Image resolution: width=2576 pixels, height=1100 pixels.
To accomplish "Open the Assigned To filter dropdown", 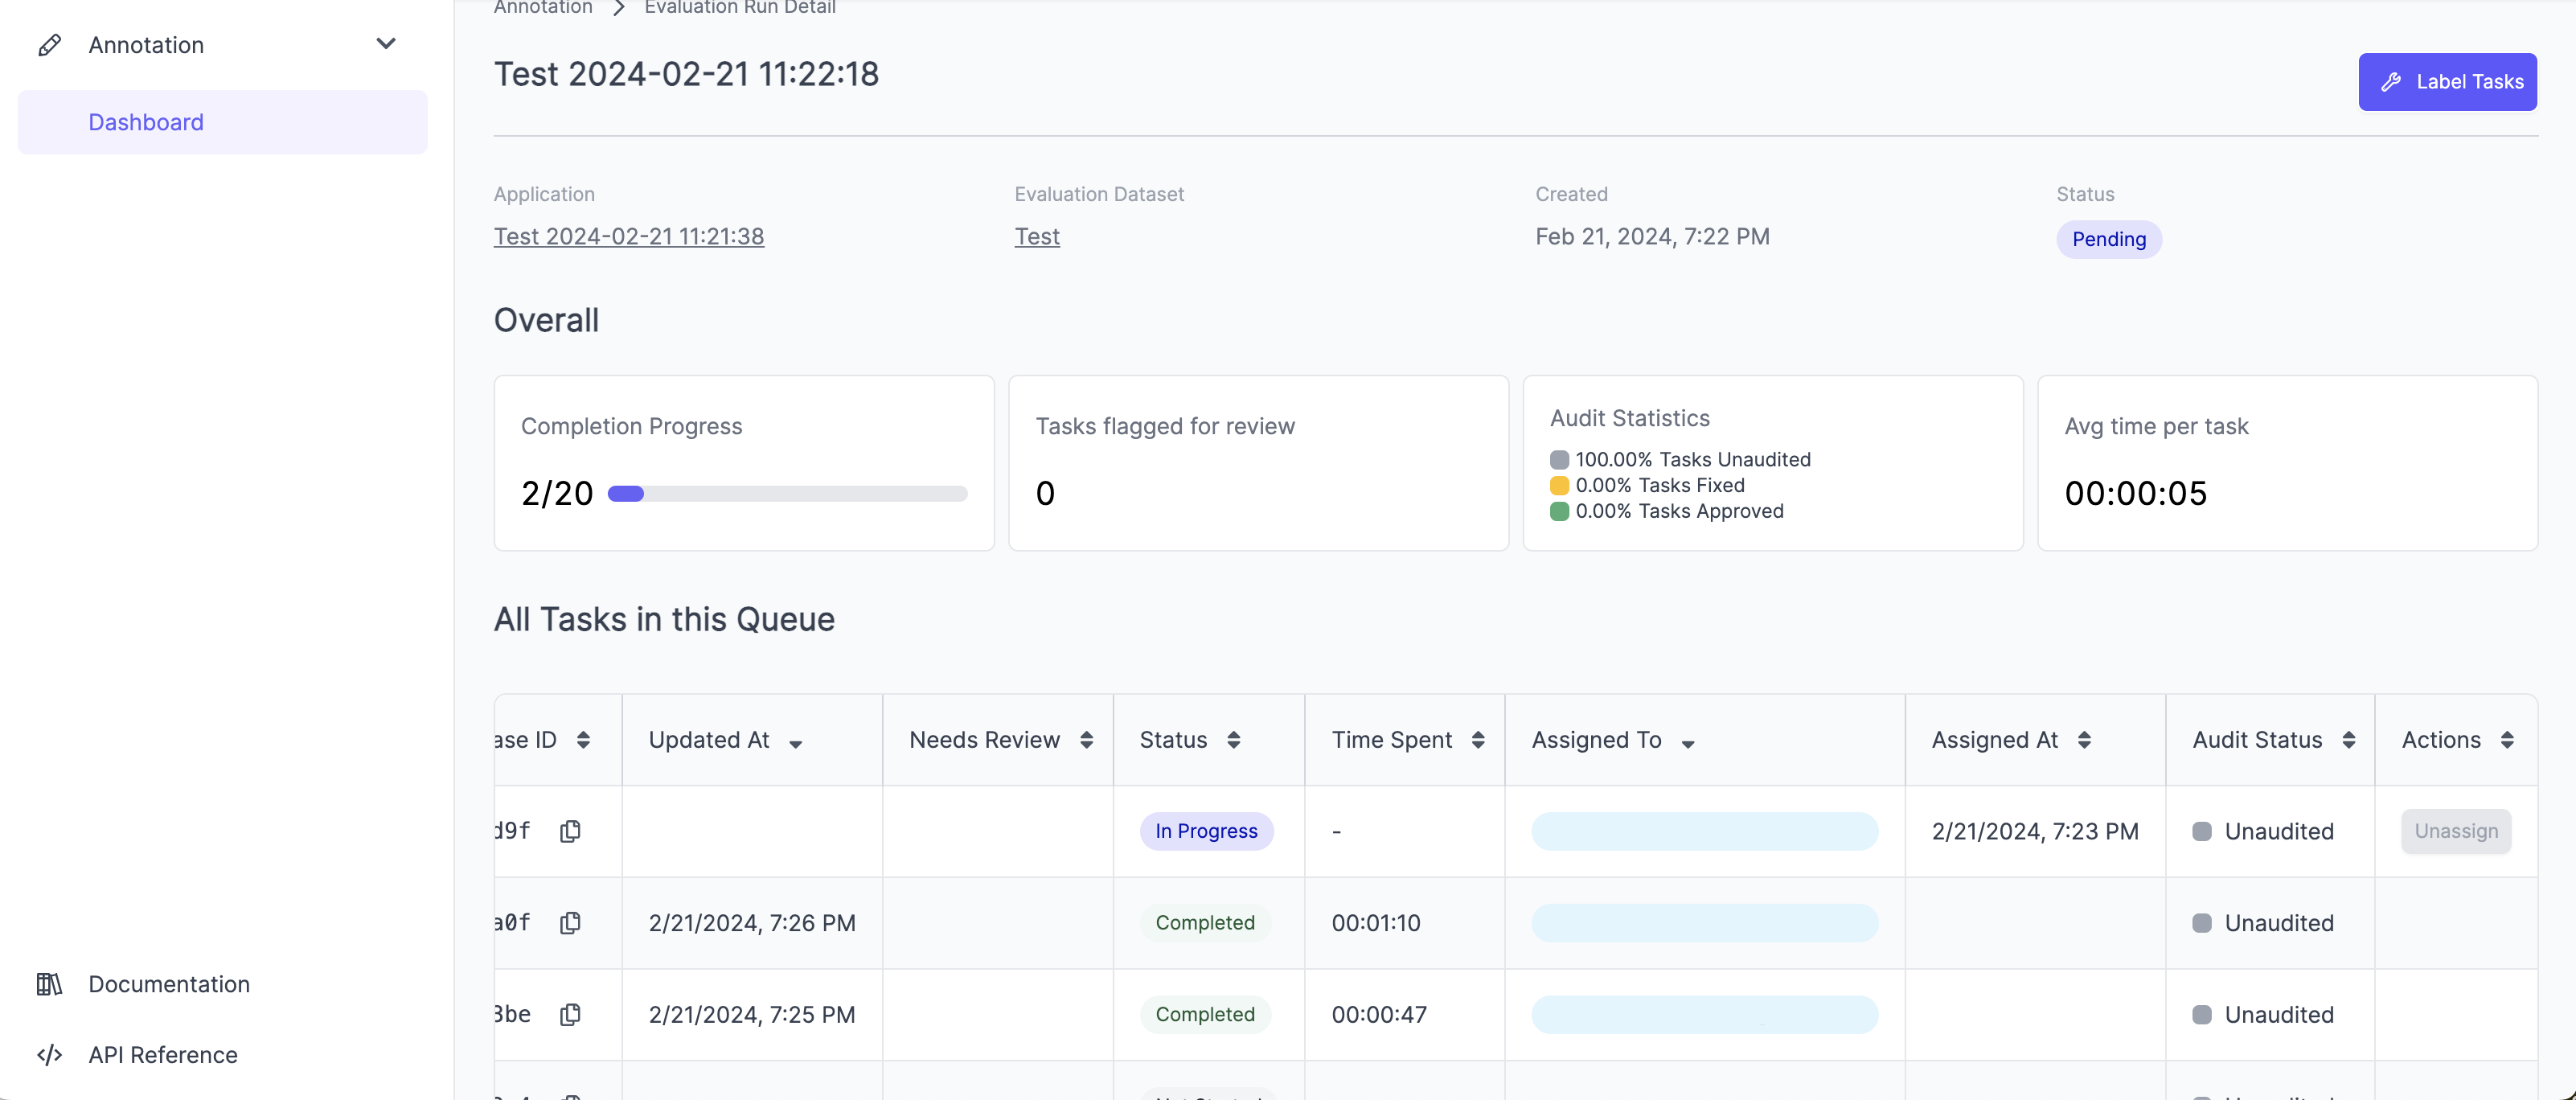I will pyautogui.click(x=1688, y=743).
